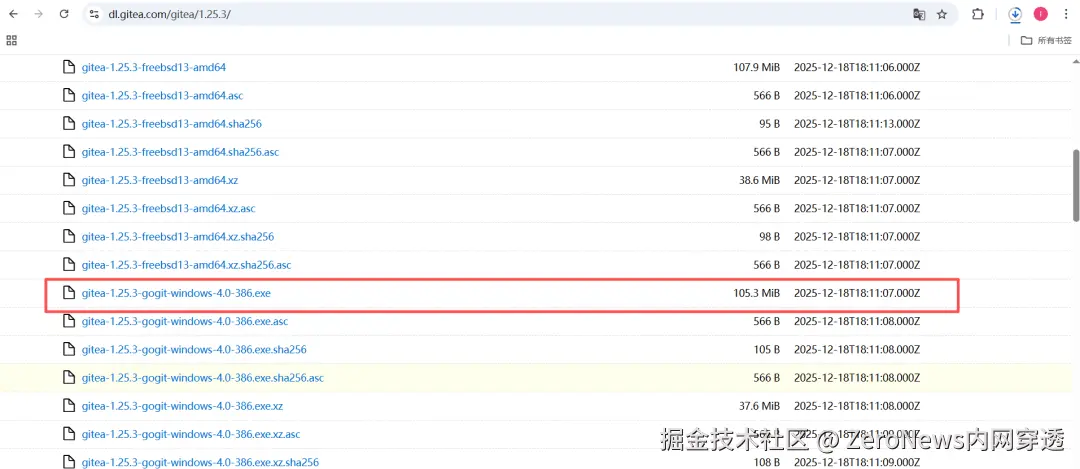Image resolution: width=1080 pixels, height=469 pixels.
Task: View site information icon in address bar
Action: 95,14
